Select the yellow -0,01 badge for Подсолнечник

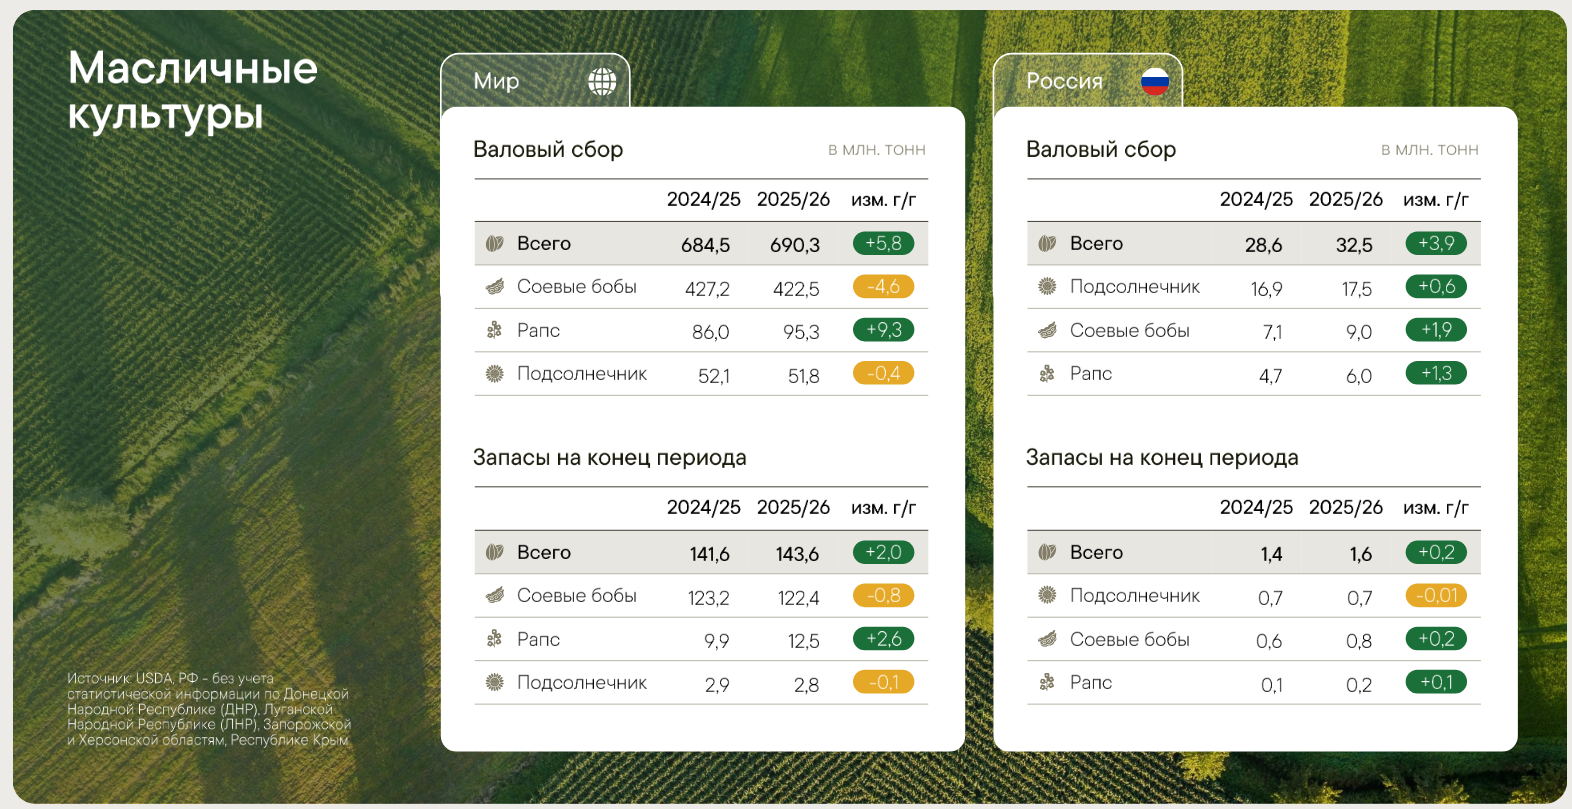1436,595
